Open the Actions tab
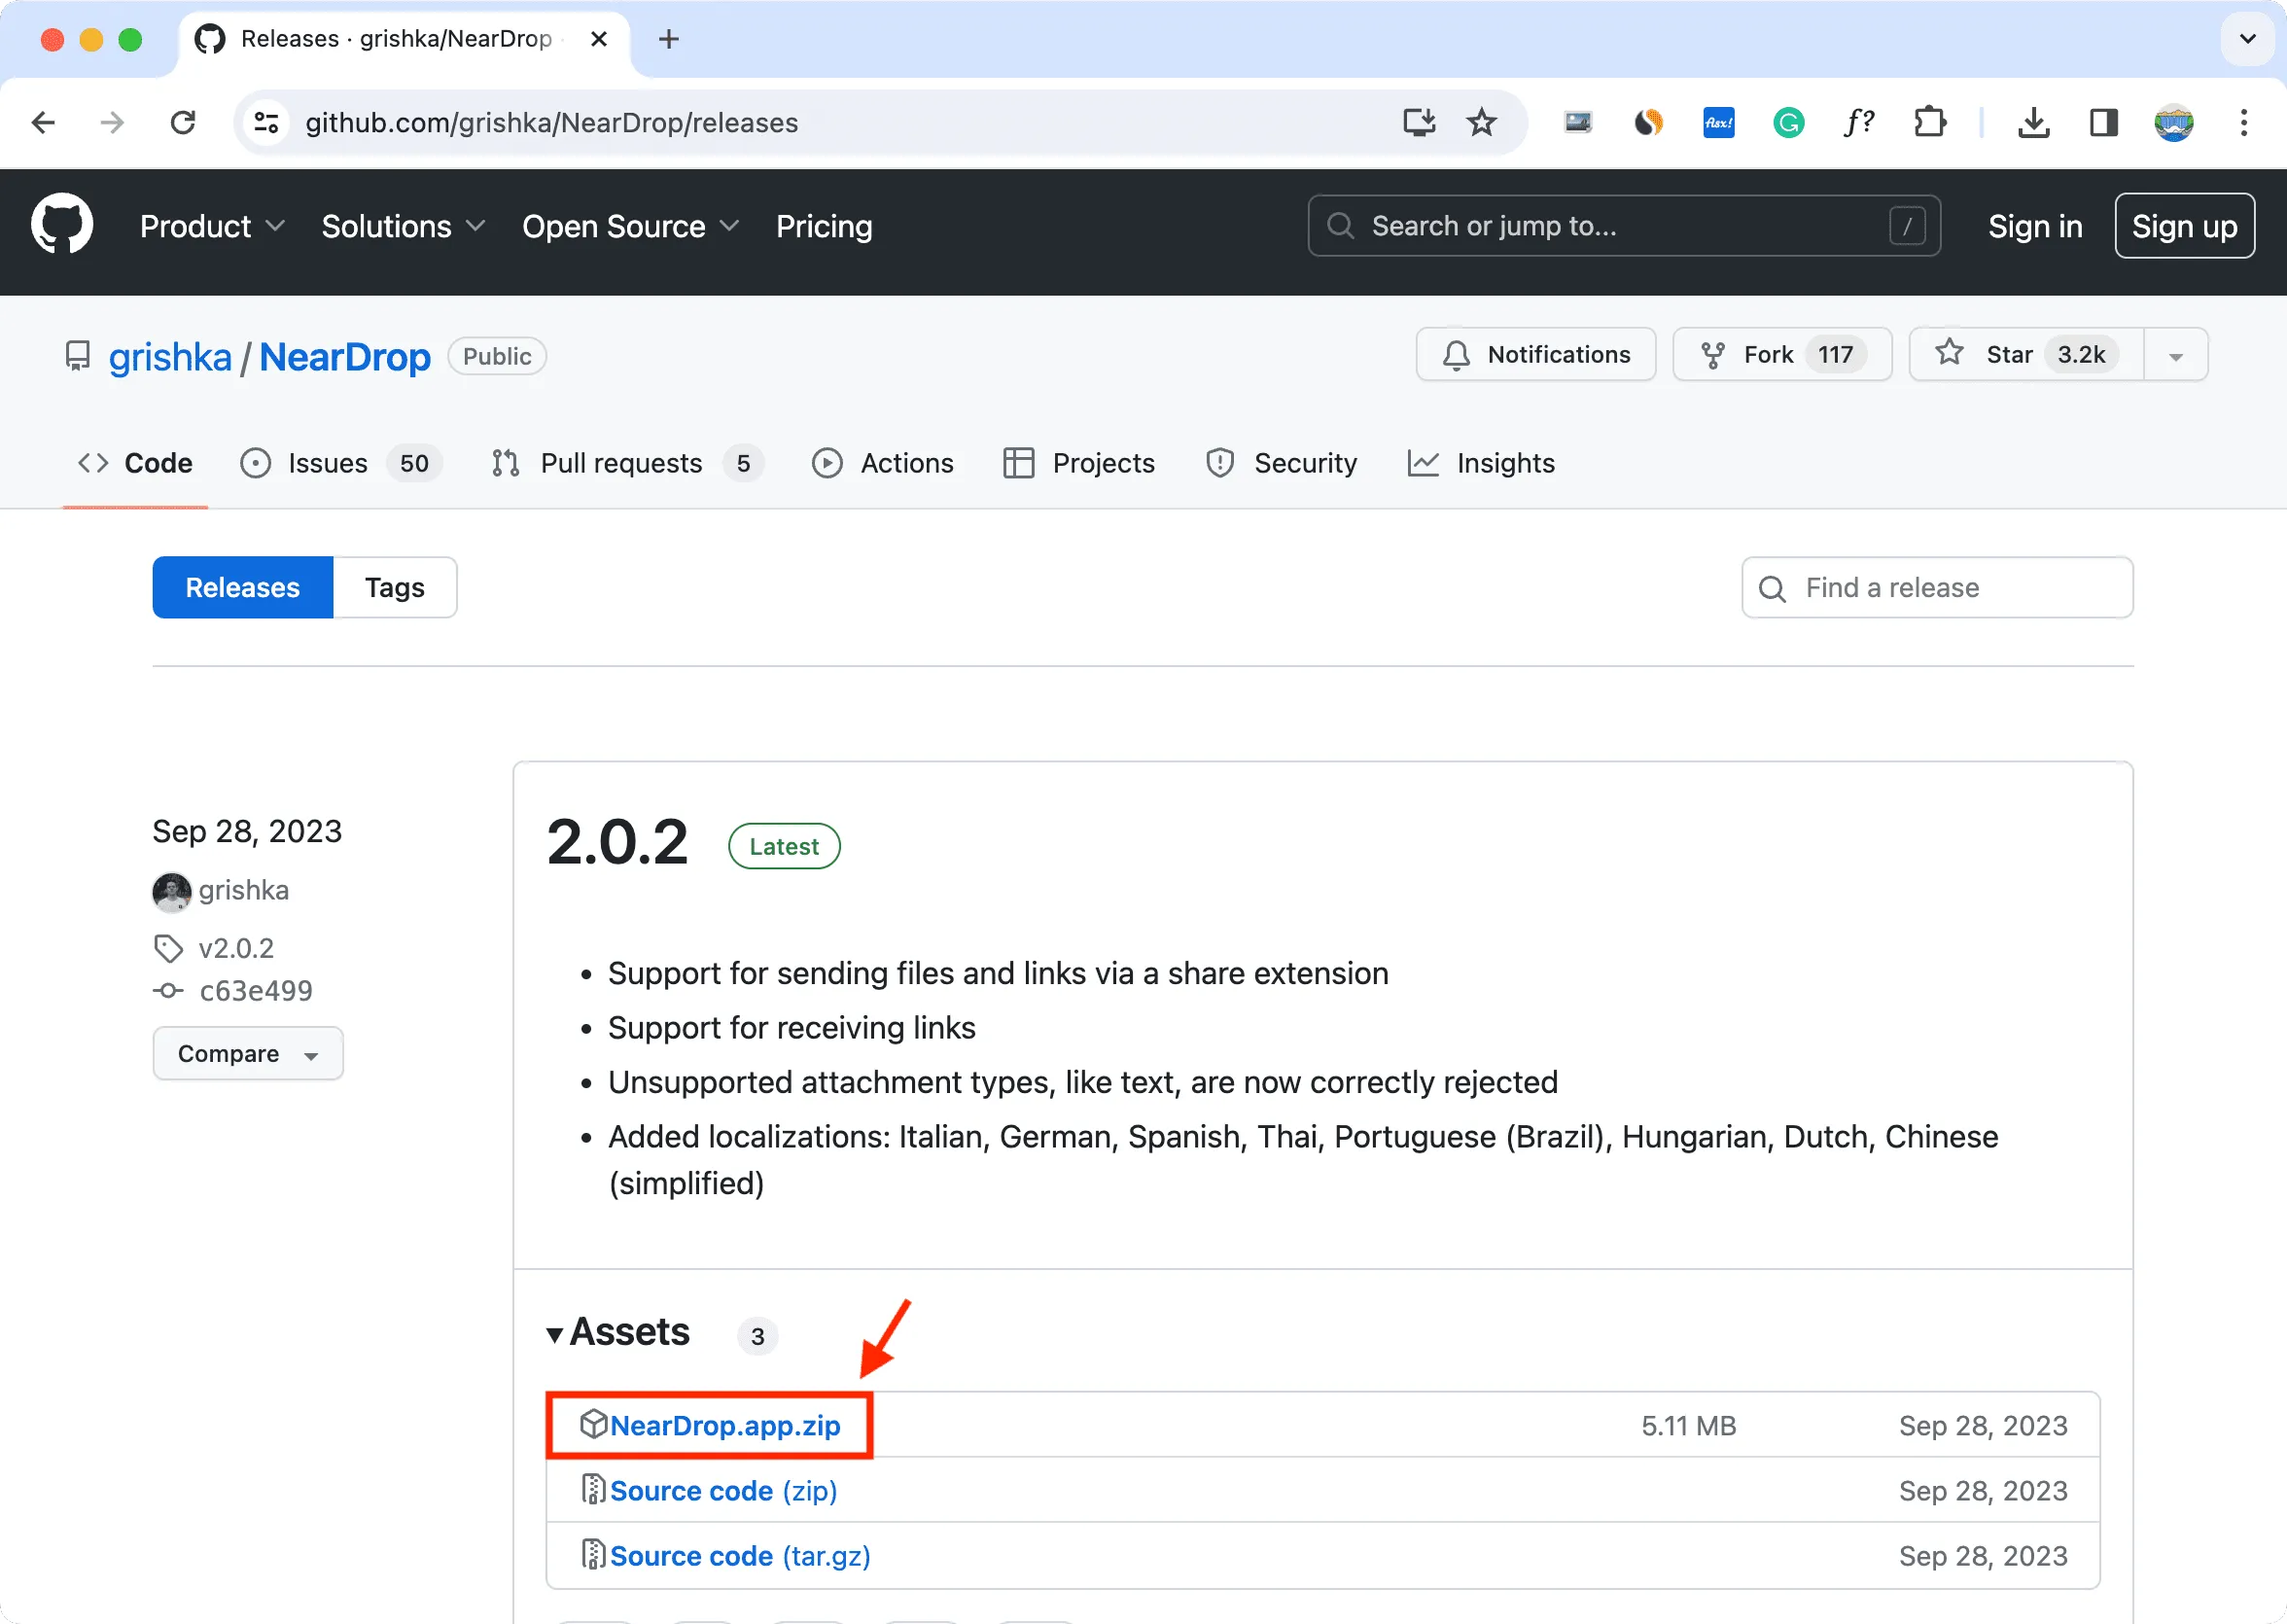This screenshot has width=2287, height=1624. point(883,463)
